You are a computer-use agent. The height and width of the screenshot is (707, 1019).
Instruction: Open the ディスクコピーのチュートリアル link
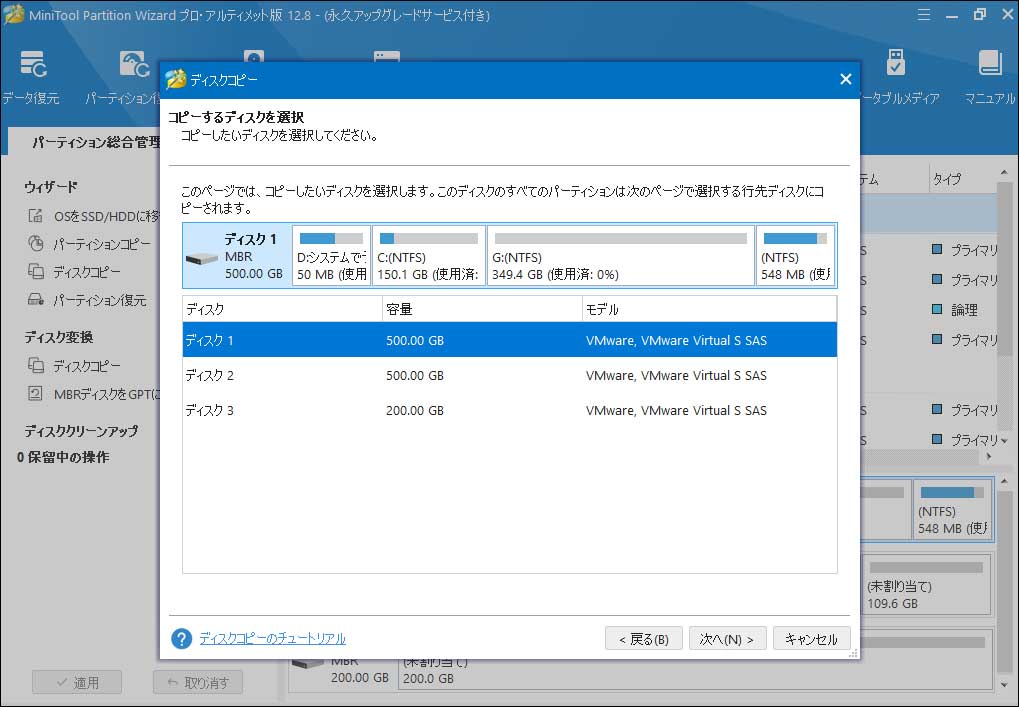(272, 639)
